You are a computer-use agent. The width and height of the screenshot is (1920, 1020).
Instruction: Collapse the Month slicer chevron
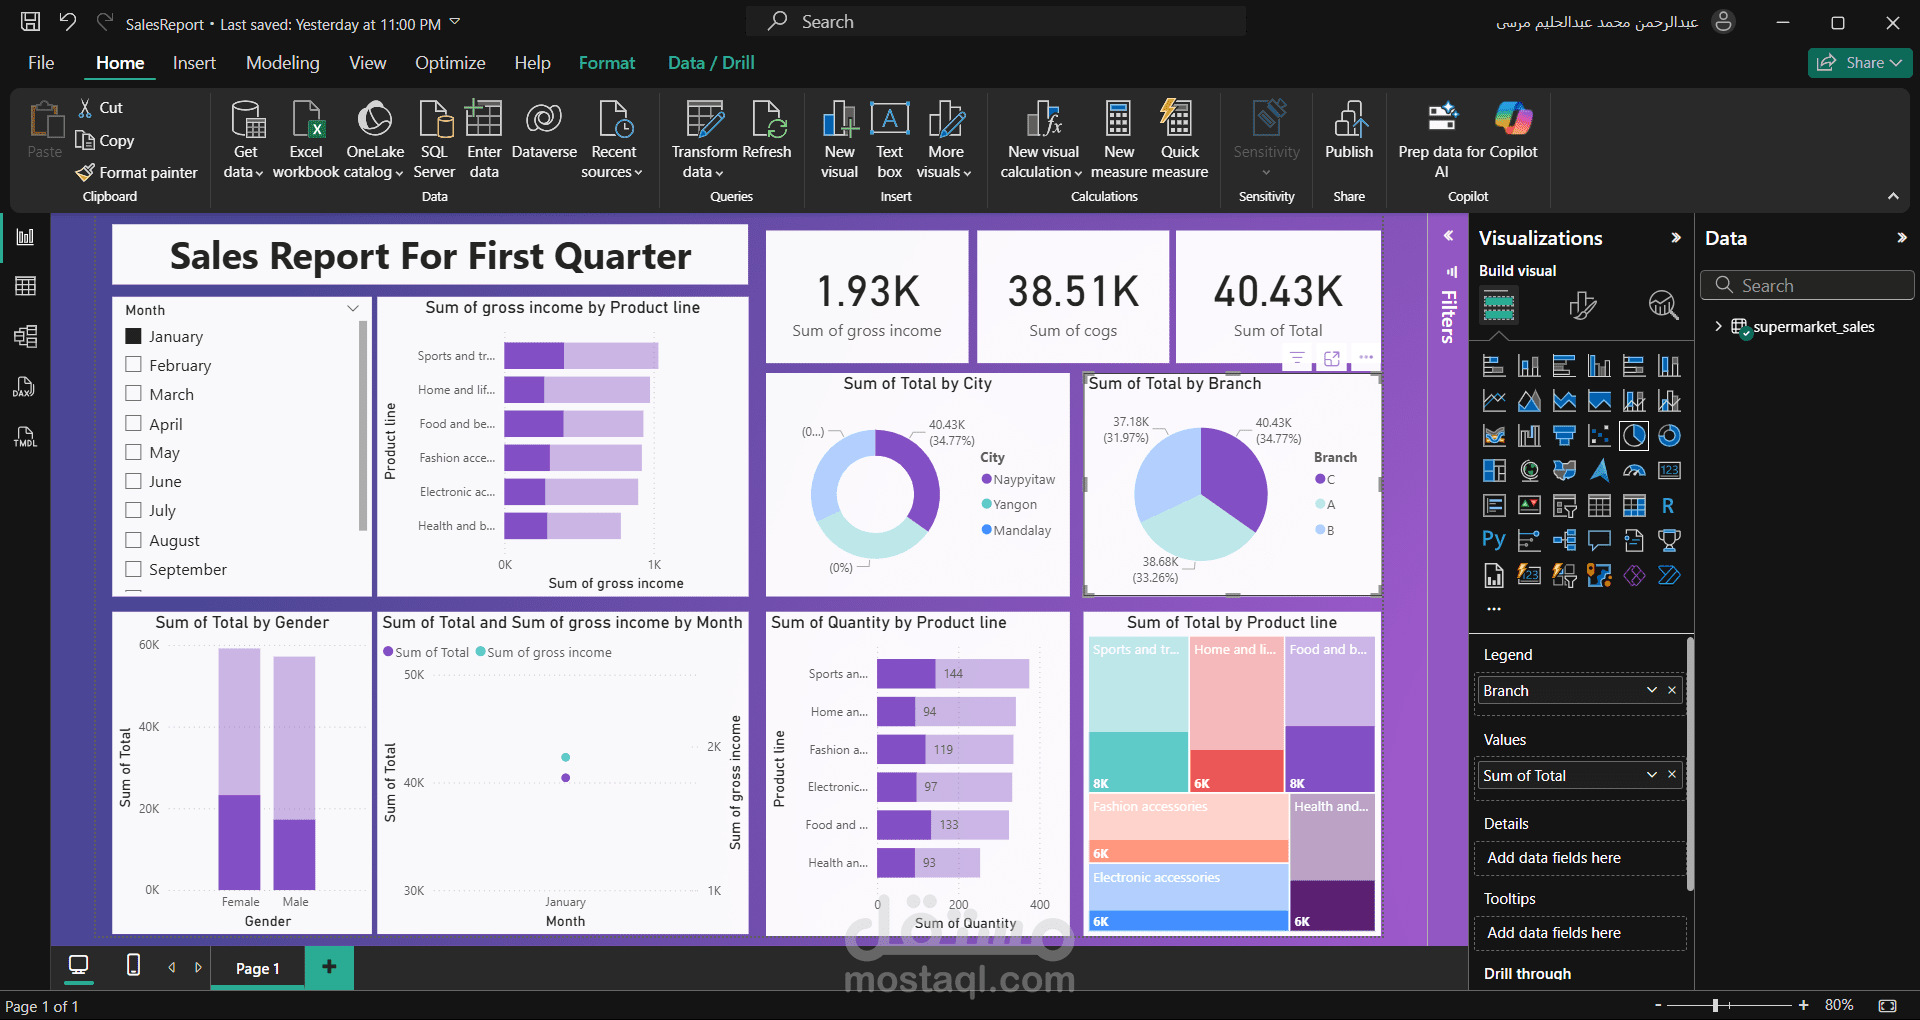pos(352,308)
